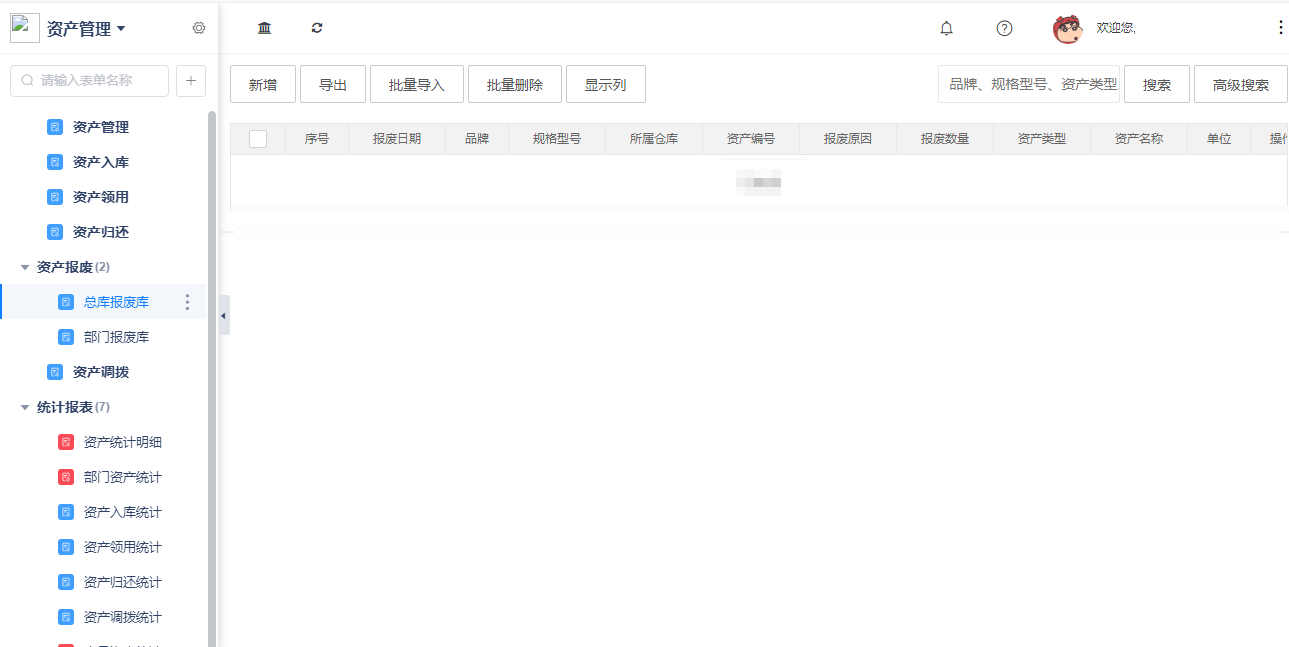Click the sidebar vertical scrollbar
This screenshot has width=1289, height=647.
[212, 380]
